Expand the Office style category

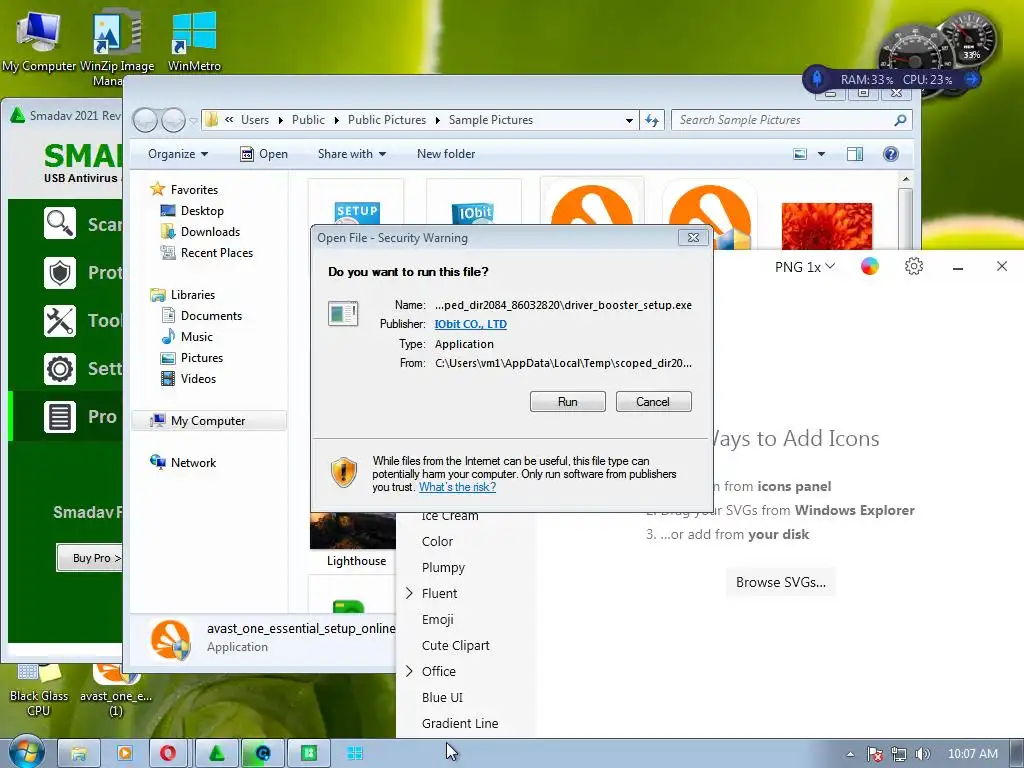(409, 671)
